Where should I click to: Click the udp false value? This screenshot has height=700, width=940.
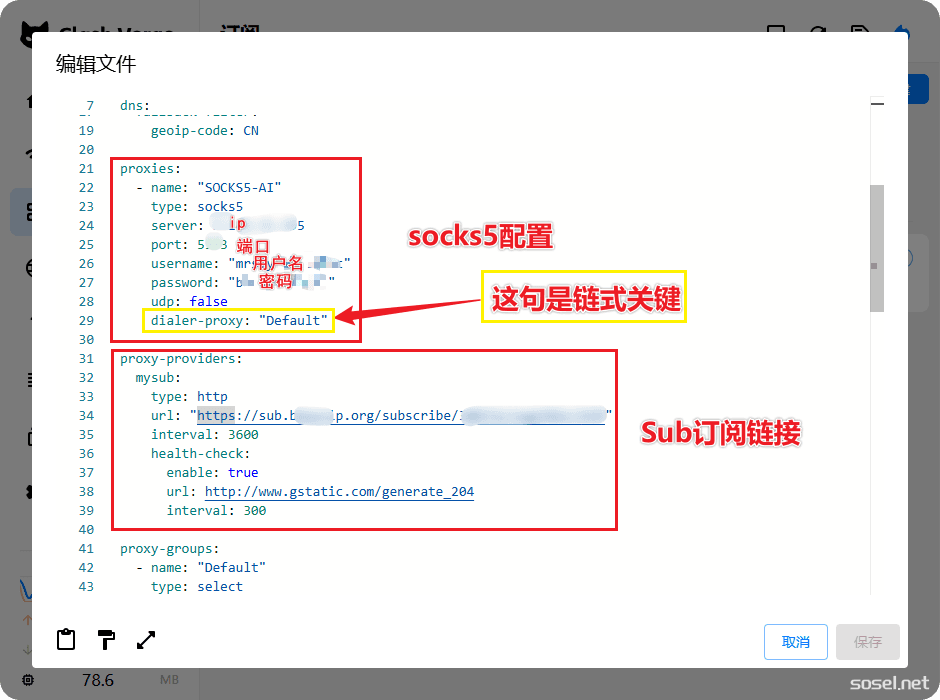point(208,302)
